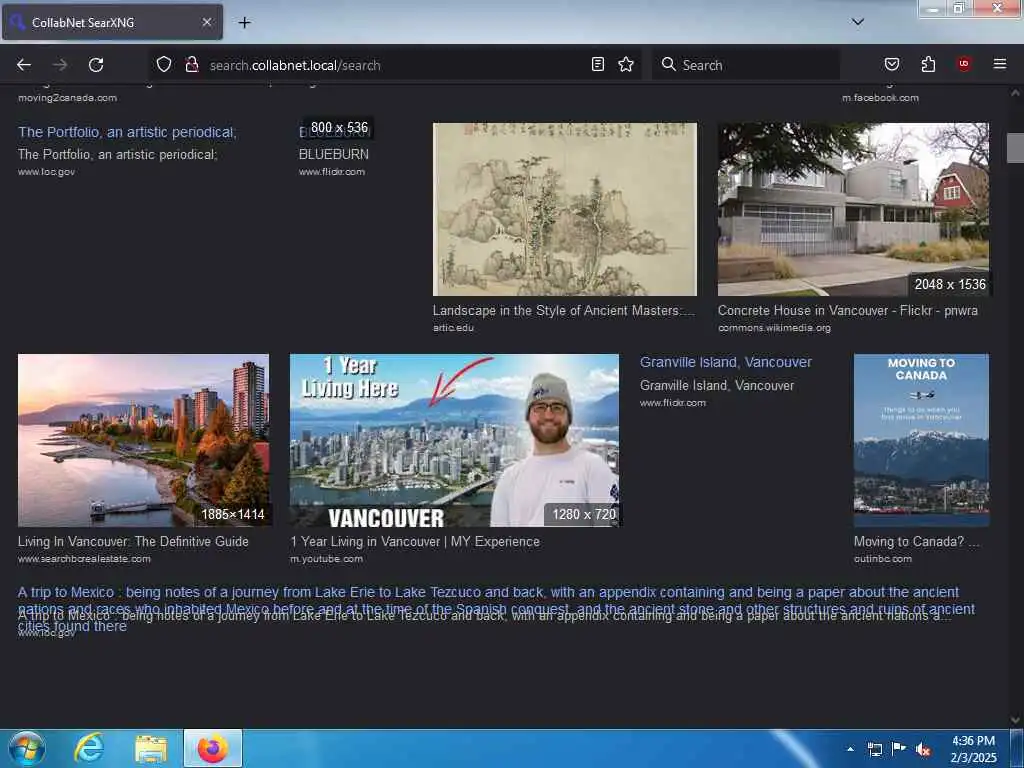Screen dimensions: 1024x768
Task: Click the Moving to Canada? caption
Action: click(x=916, y=541)
